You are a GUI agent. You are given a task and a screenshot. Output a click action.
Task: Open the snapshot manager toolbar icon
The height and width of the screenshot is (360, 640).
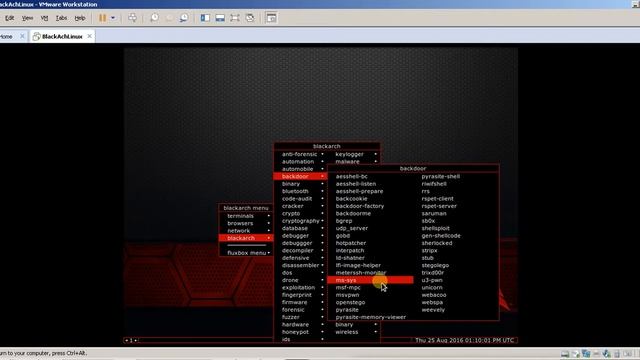click(x=184, y=18)
